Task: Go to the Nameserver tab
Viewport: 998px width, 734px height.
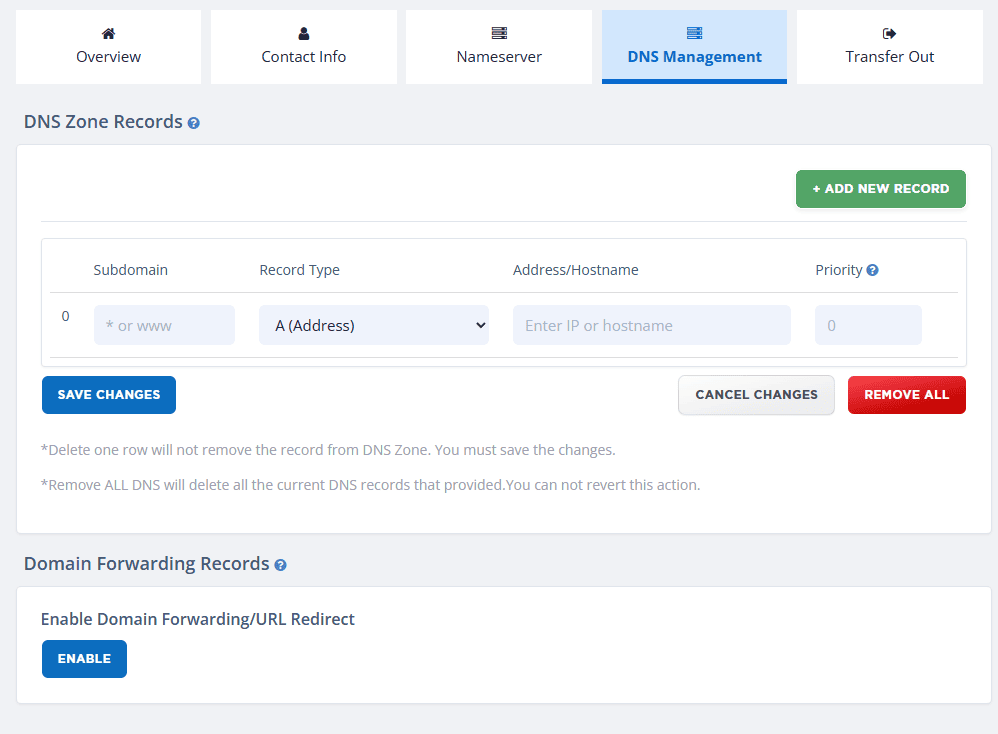Action: click(499, 46)
